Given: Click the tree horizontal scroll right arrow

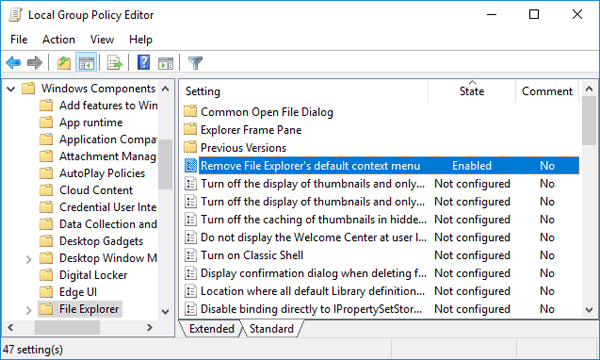Looking at the screenshot, I should point(150,327).
